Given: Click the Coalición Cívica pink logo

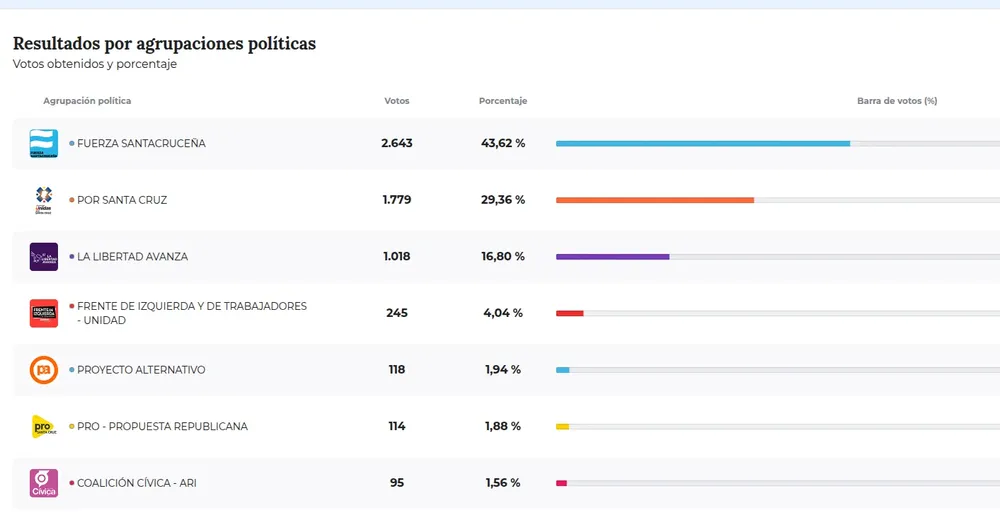Looking at the screenshot, I should click(44, 483).
